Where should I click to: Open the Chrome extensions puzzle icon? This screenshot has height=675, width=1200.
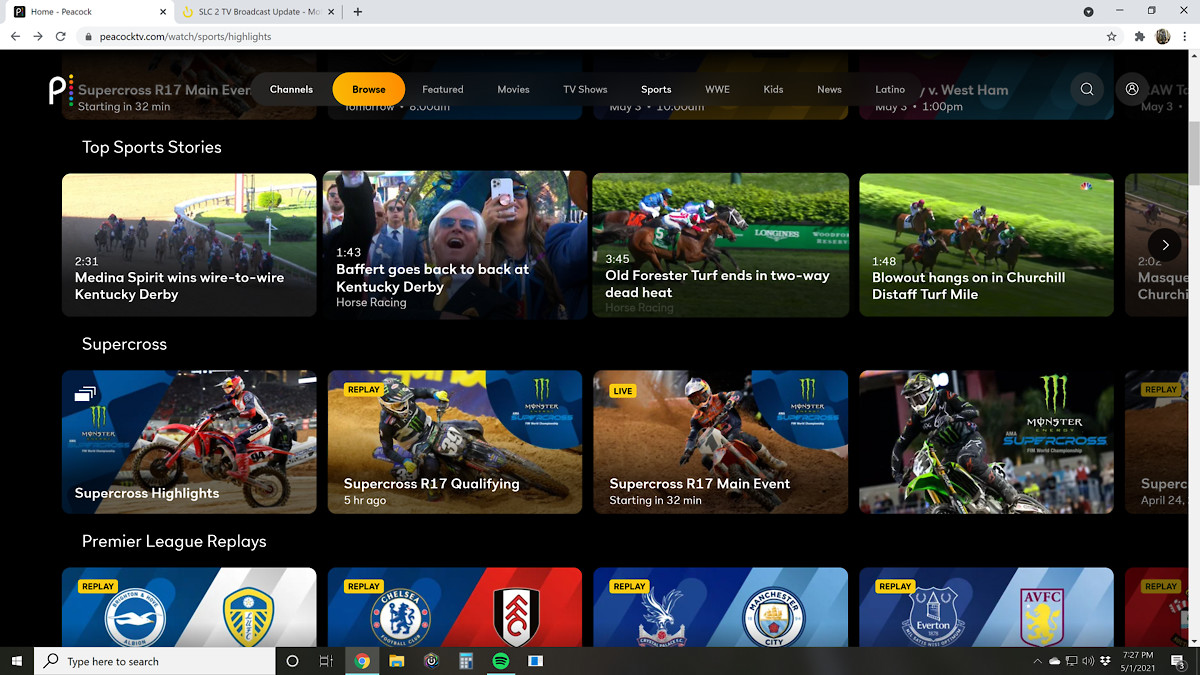coord(1139,36)
